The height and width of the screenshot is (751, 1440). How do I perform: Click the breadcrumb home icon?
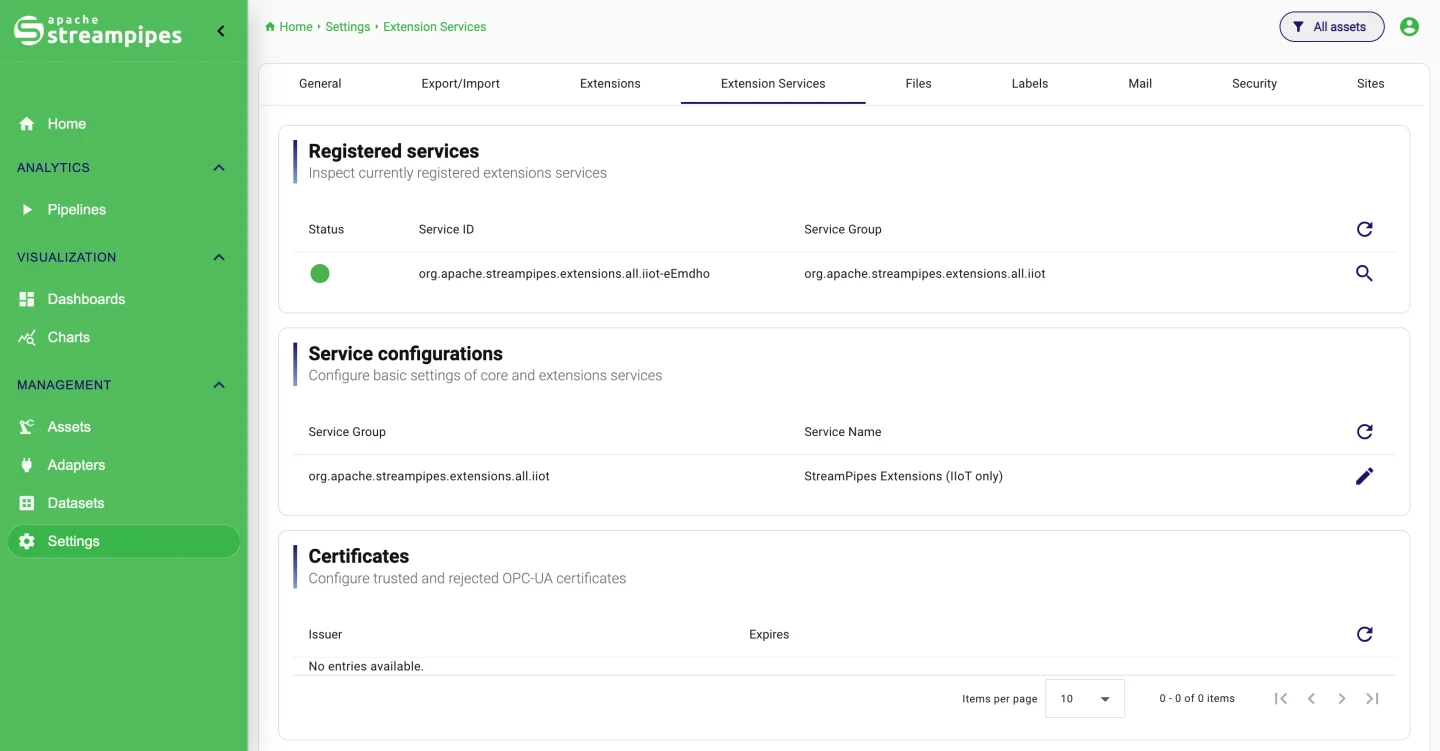tap(270, 27)
